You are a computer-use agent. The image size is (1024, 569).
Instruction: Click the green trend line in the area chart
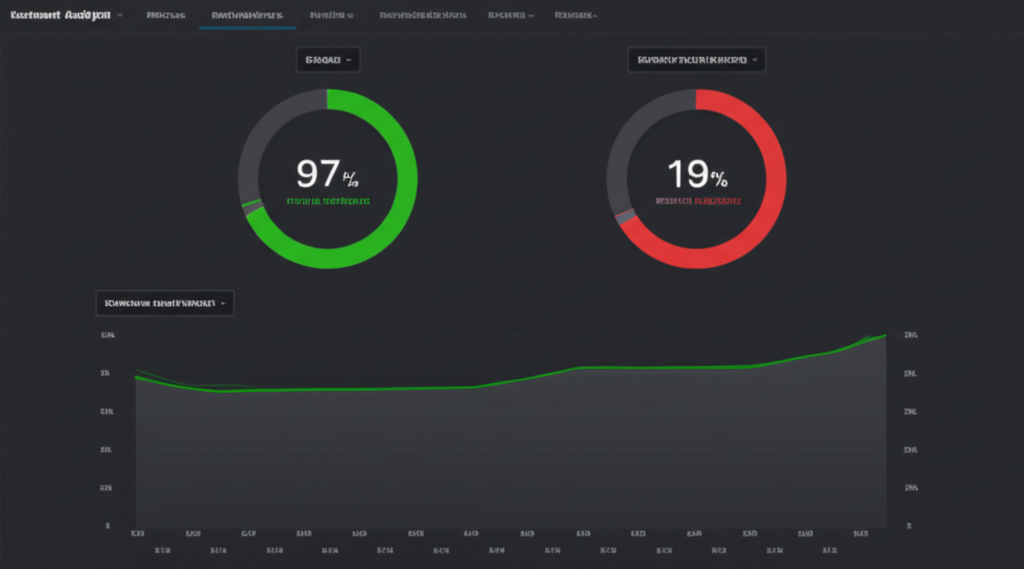pyautogui.click(x=509, y=382)
